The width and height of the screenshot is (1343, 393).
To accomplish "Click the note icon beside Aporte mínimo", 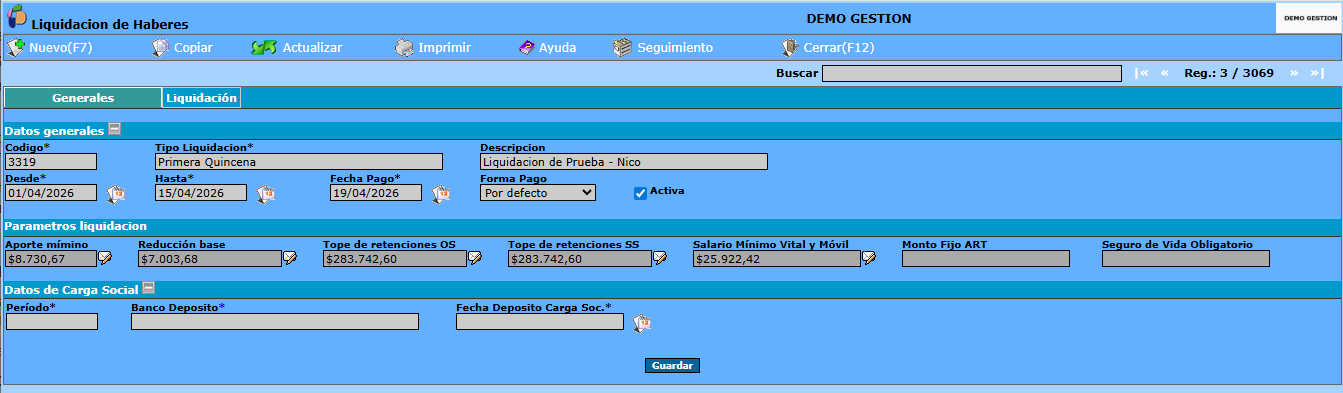I will (105, 258).
